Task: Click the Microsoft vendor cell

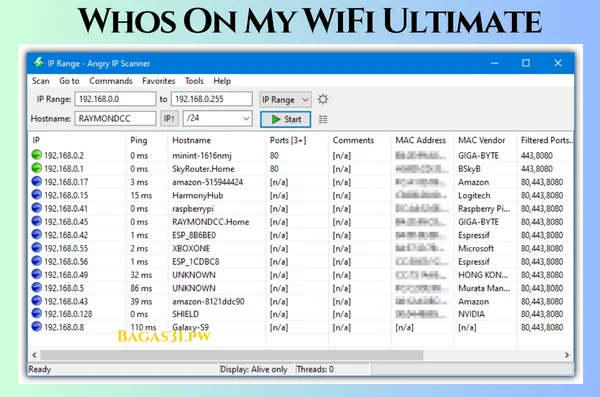Action: (x=476, y=248)
